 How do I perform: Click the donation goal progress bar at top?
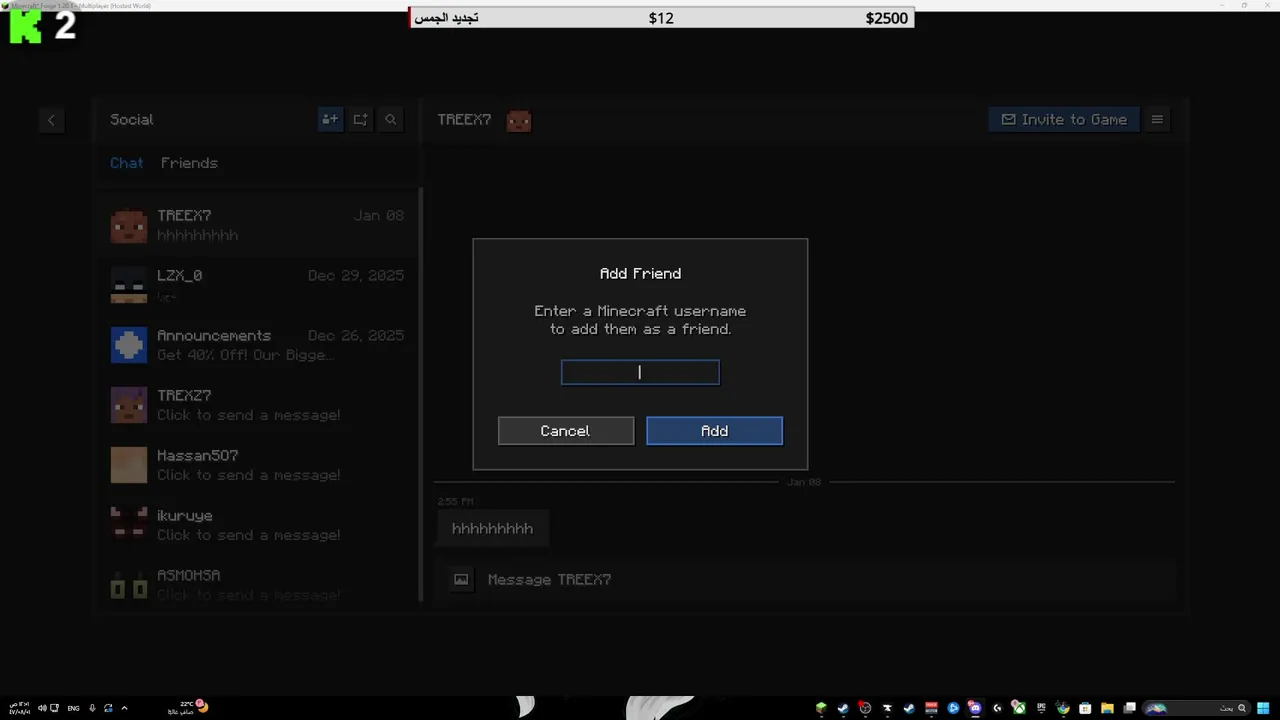[x=661, y=18]
